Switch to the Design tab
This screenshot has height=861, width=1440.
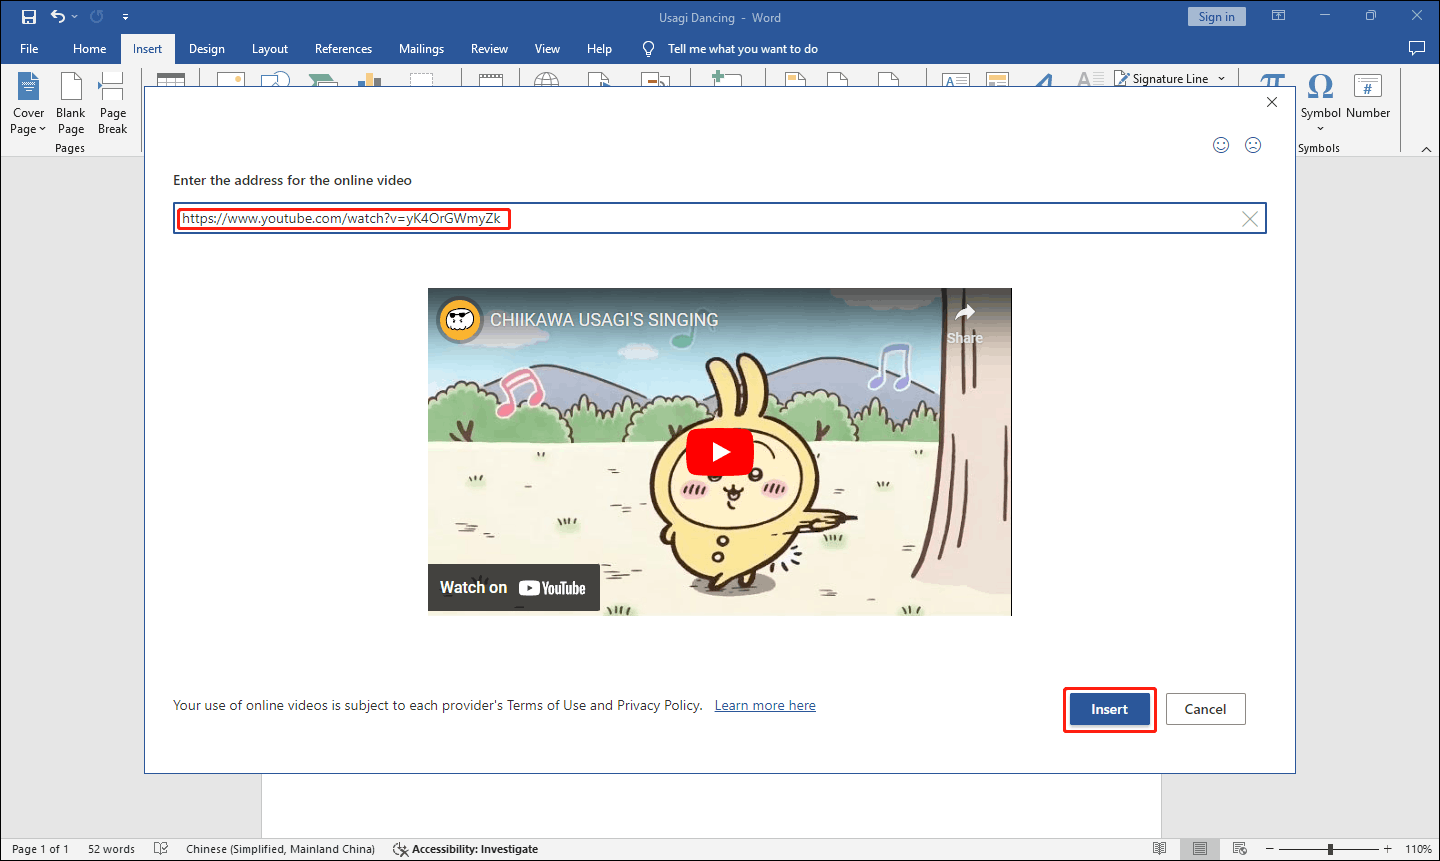207,49
